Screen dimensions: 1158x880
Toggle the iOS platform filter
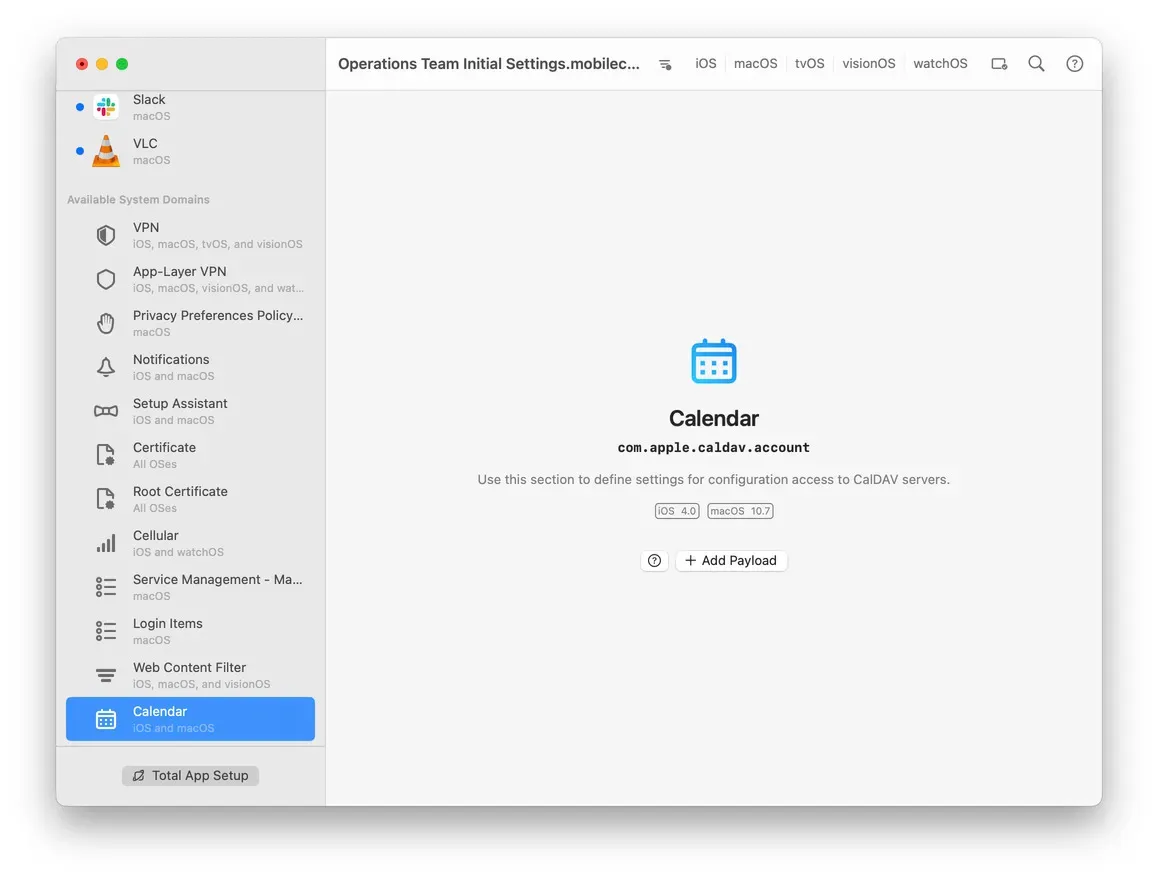[x=706, y=63]
